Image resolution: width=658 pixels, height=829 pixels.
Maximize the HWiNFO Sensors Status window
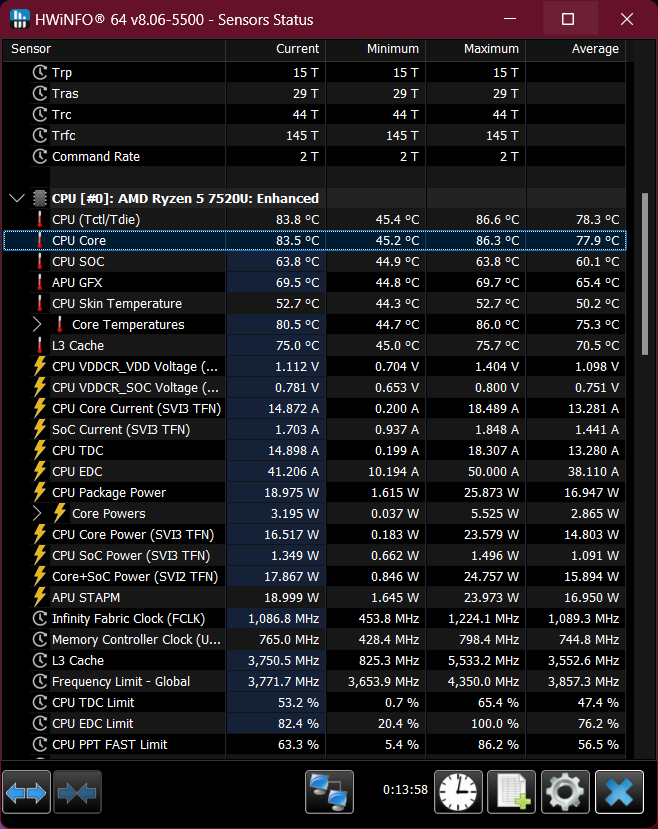pyautogui.click(x=568, y=20)
